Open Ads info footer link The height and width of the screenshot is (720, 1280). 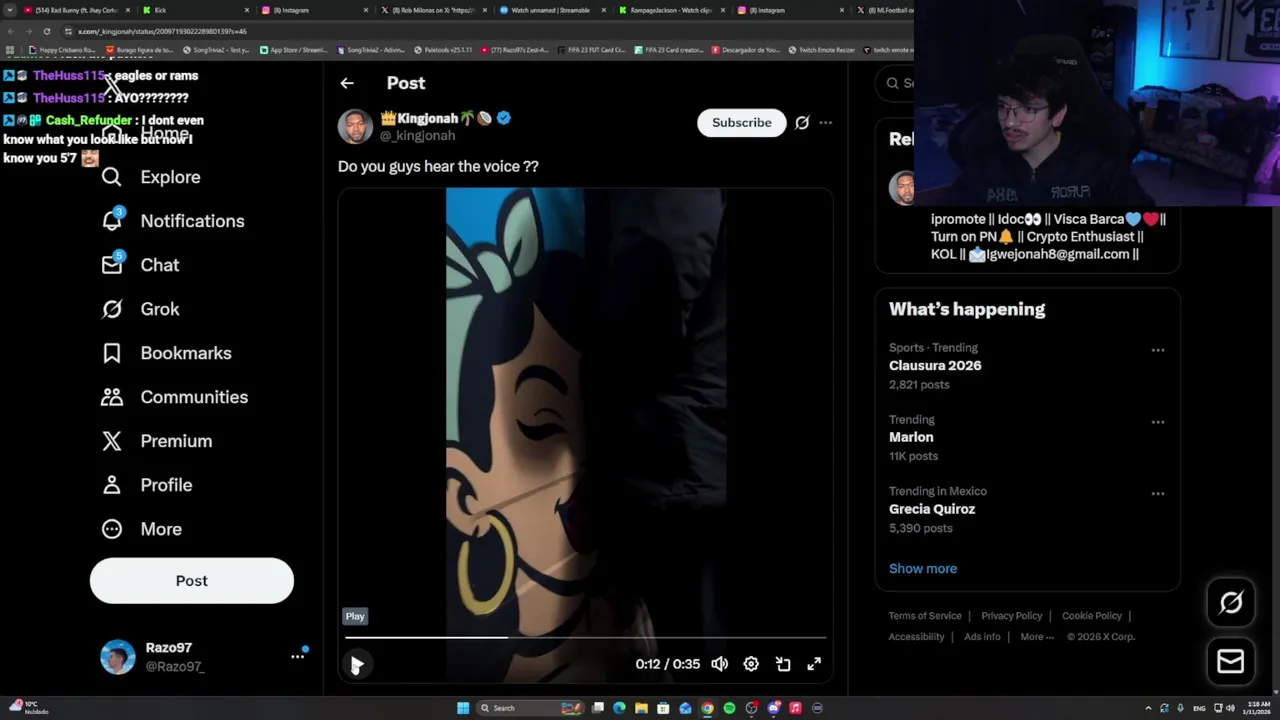point(982,637)
